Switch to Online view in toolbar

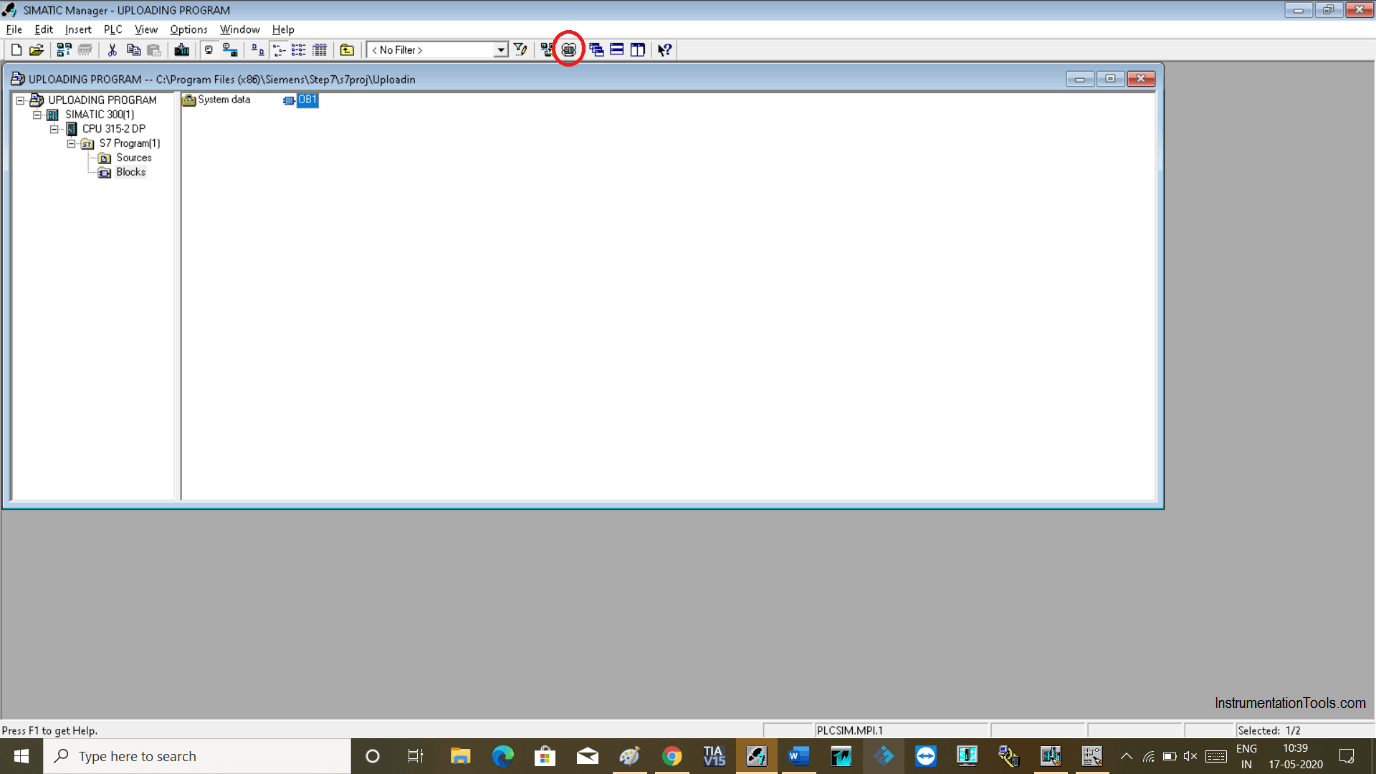click(x=230, y=50)
